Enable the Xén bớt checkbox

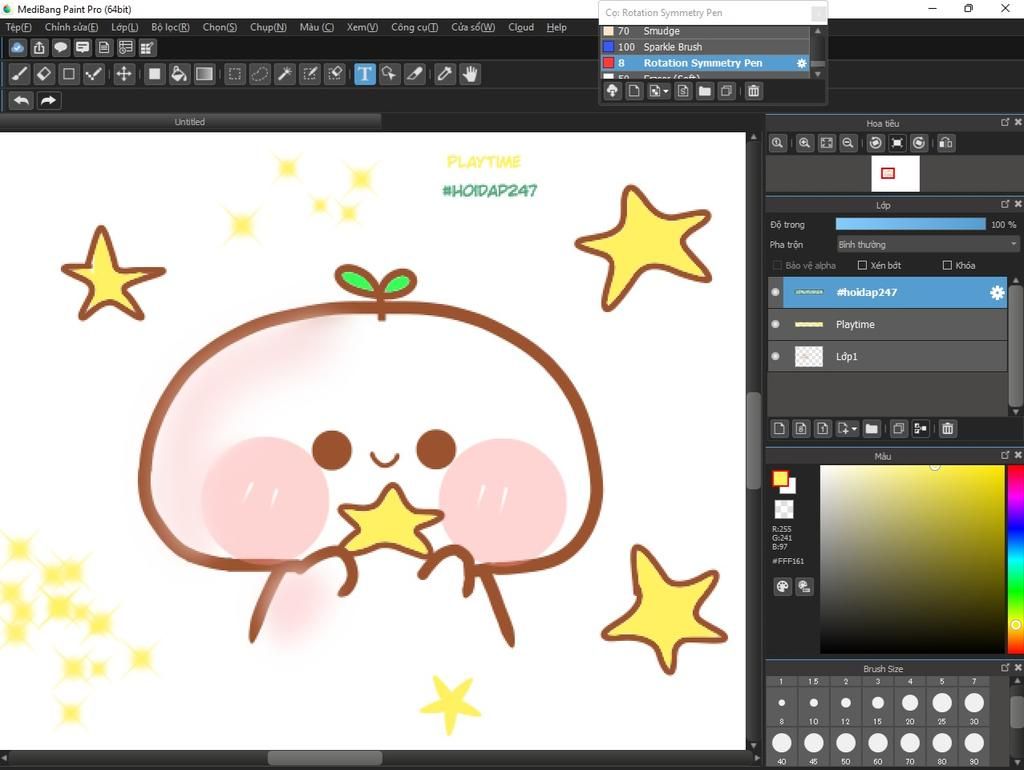click(x=862, y=265)
